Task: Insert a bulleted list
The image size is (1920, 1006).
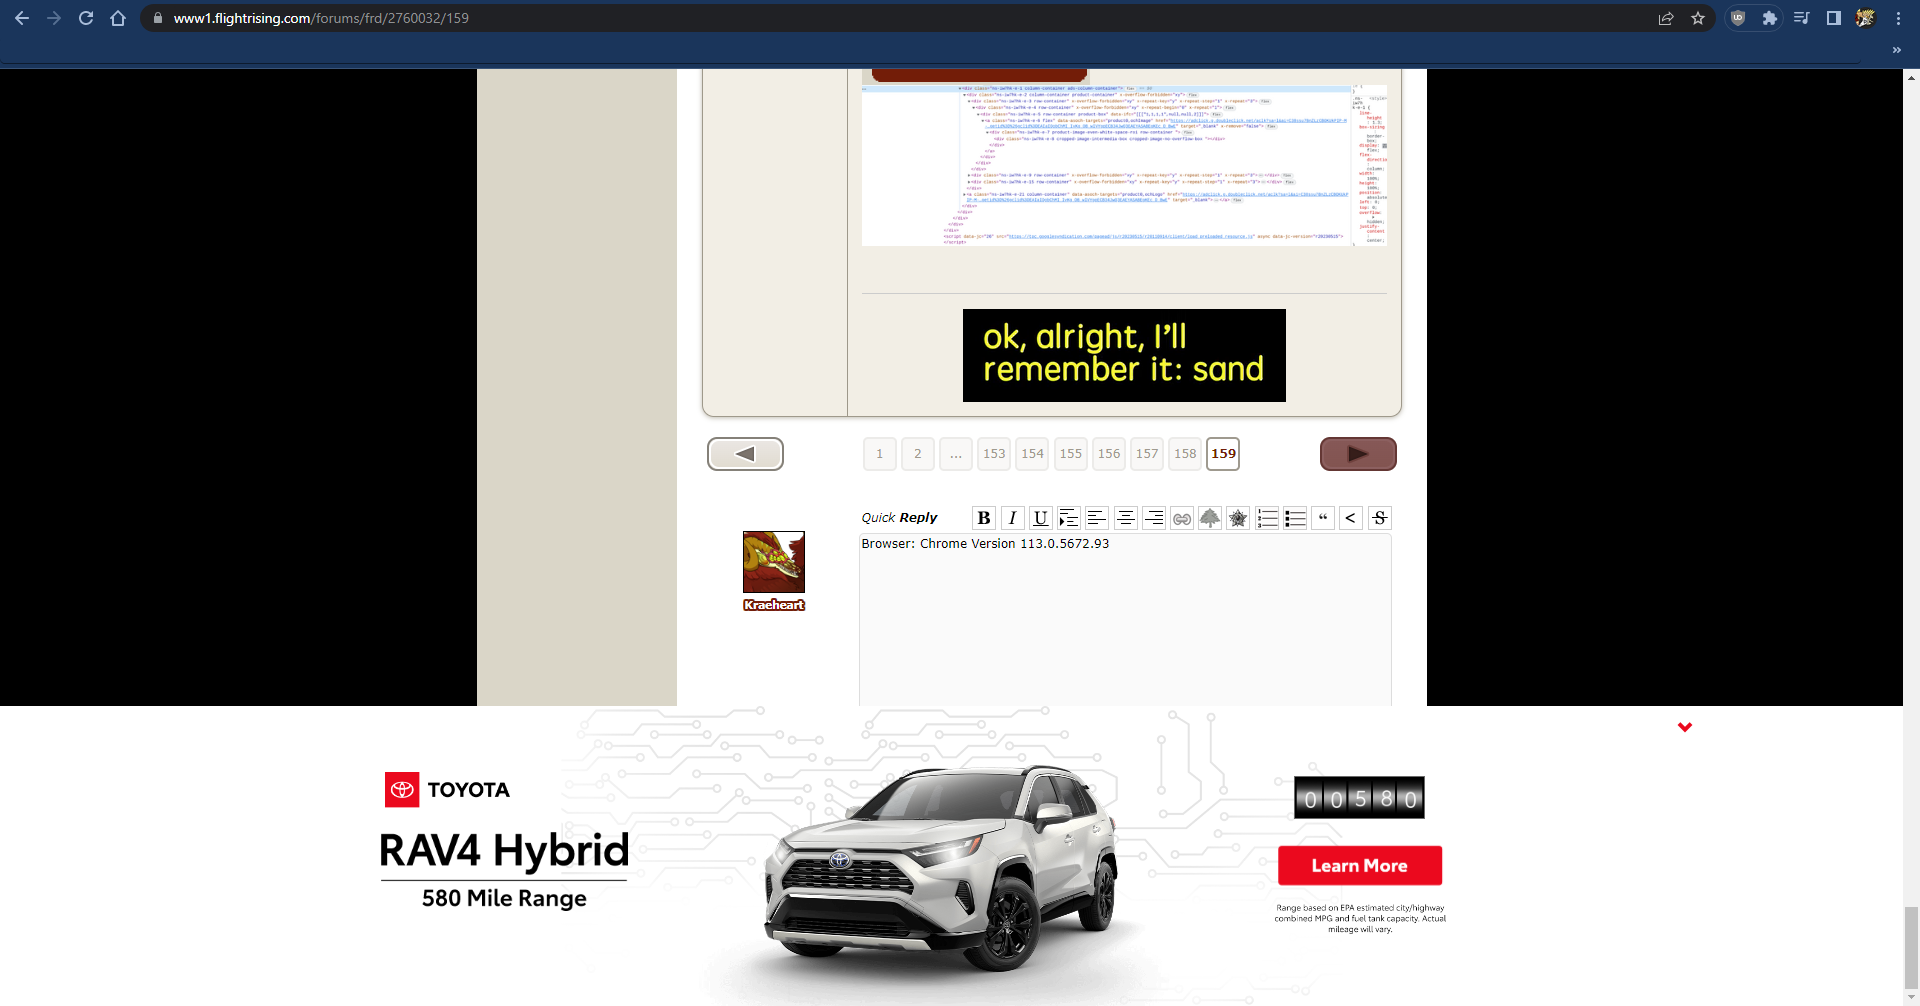Action: click(1295, 518)
